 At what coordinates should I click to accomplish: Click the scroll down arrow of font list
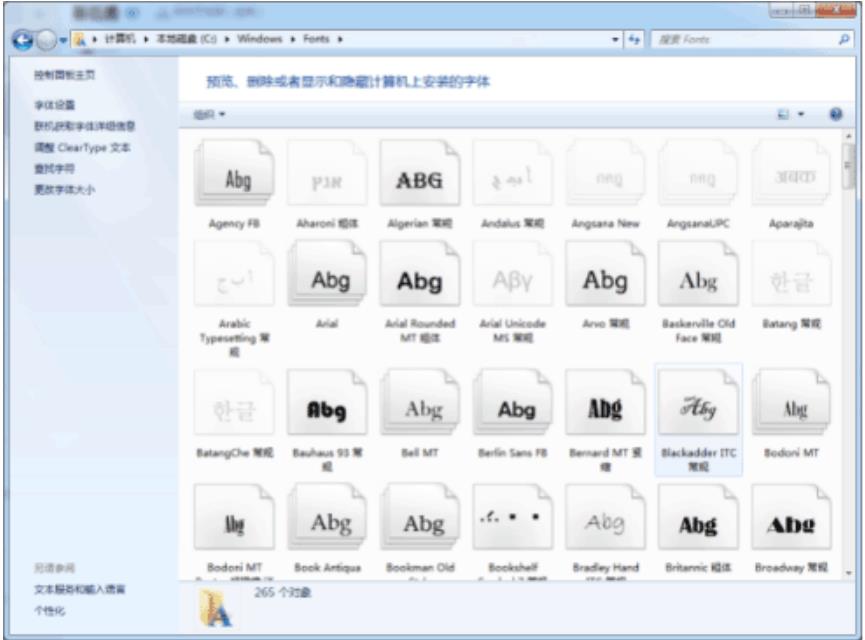pyautogui.click(x=848, y=573)
